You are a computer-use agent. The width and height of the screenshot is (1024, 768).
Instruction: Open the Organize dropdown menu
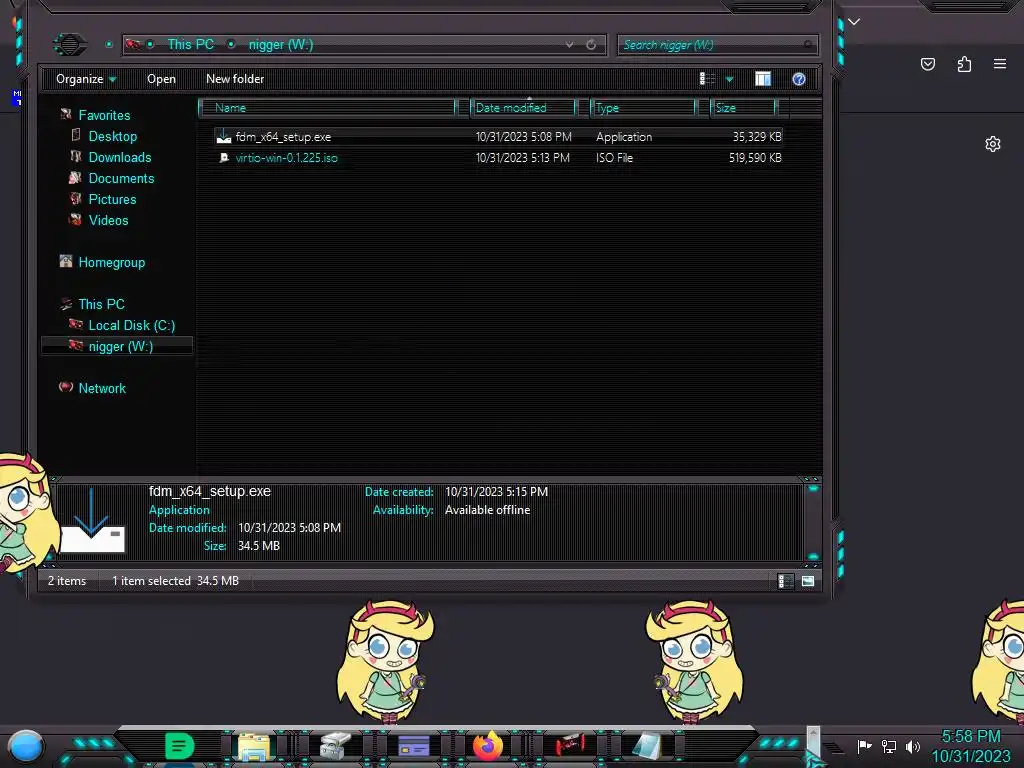[86, 79]
